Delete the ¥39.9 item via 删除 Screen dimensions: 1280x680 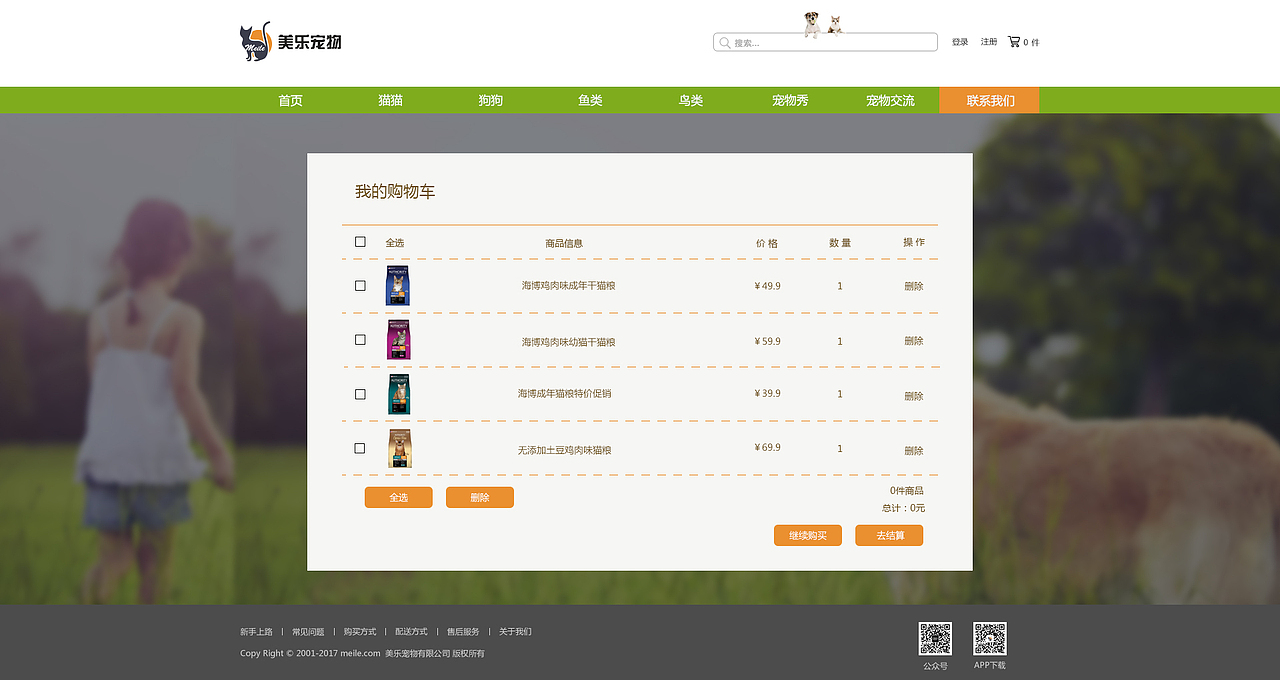pos(914,396)
